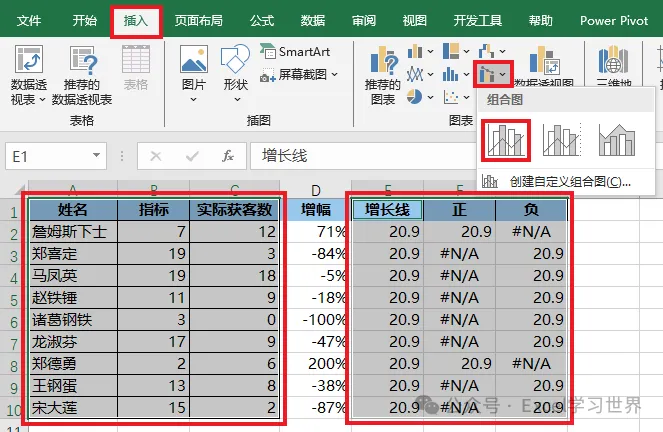Choose stacked area-clustered column combo thumbnail
The image size is (663, 432).
(x=617, y=140)
